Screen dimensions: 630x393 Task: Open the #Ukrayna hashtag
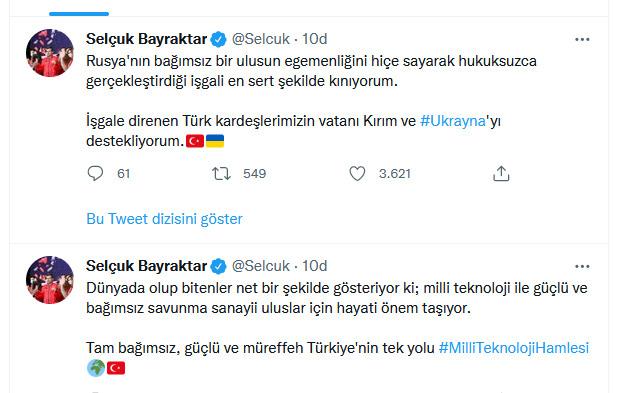(x=453, y=121)
